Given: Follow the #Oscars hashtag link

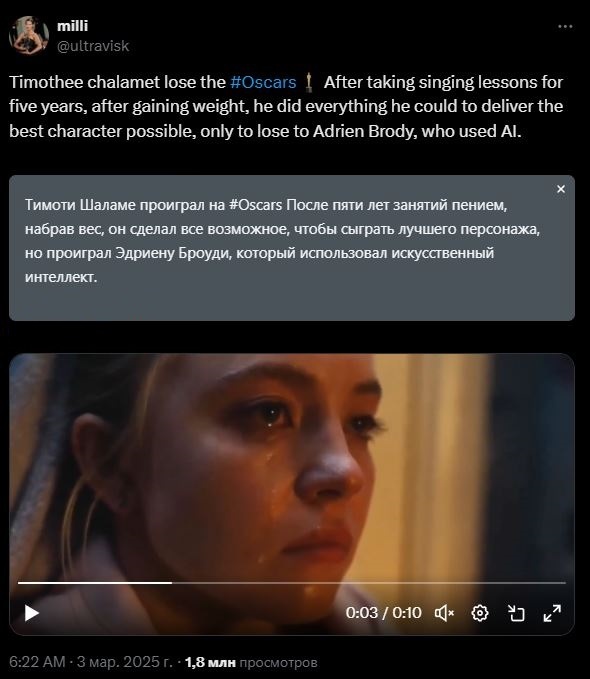Looking at the screenshot, I should tap(263, 82).
